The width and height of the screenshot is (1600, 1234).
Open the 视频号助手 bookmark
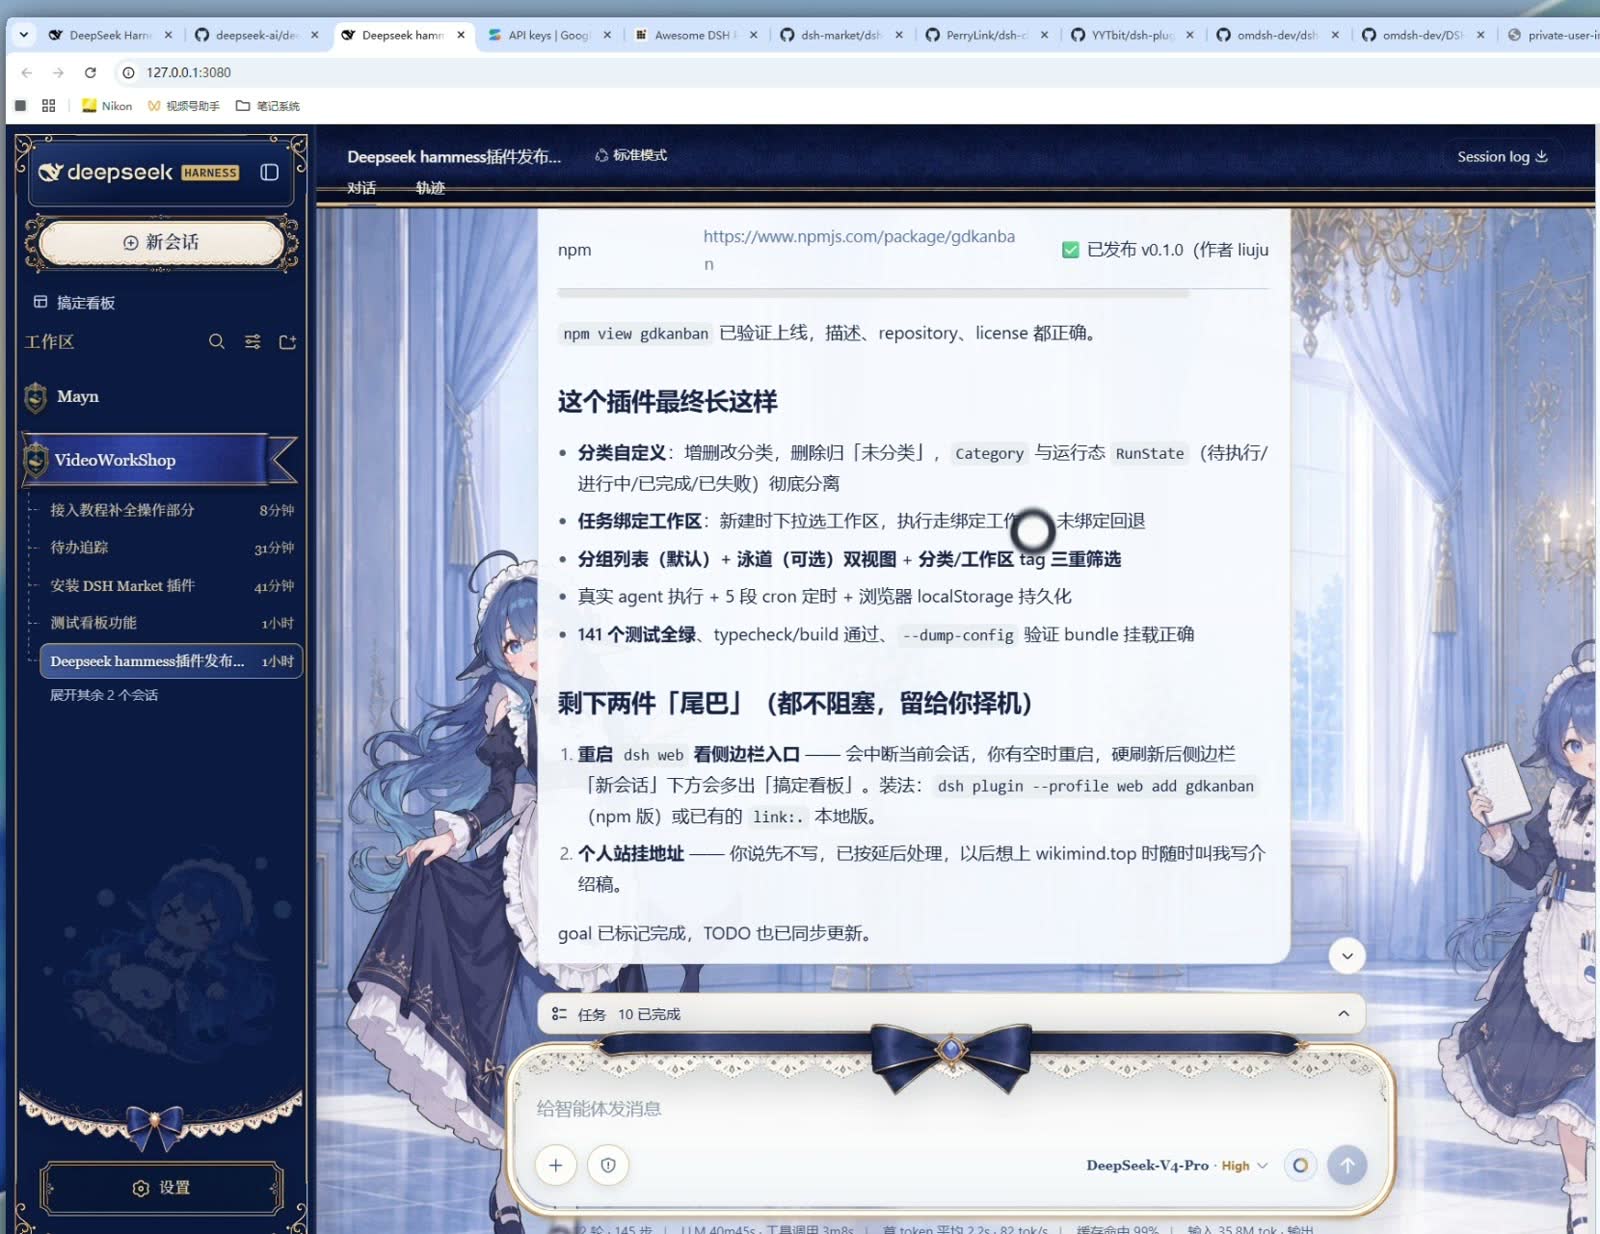point(183,105)
